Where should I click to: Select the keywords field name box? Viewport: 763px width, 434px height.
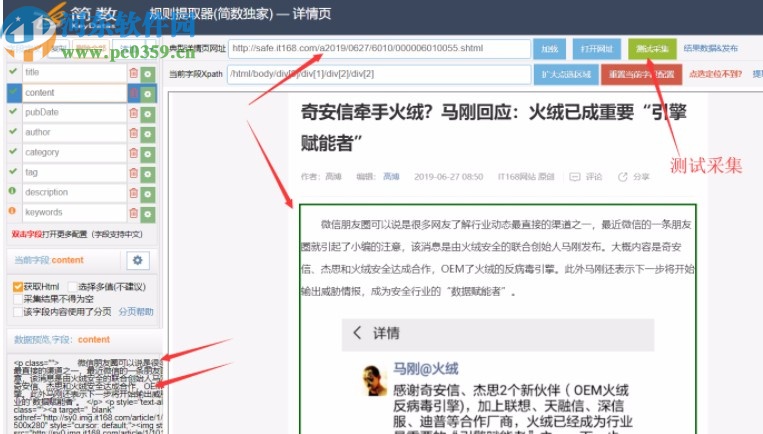pyautogui.click(x=74, y=212)
